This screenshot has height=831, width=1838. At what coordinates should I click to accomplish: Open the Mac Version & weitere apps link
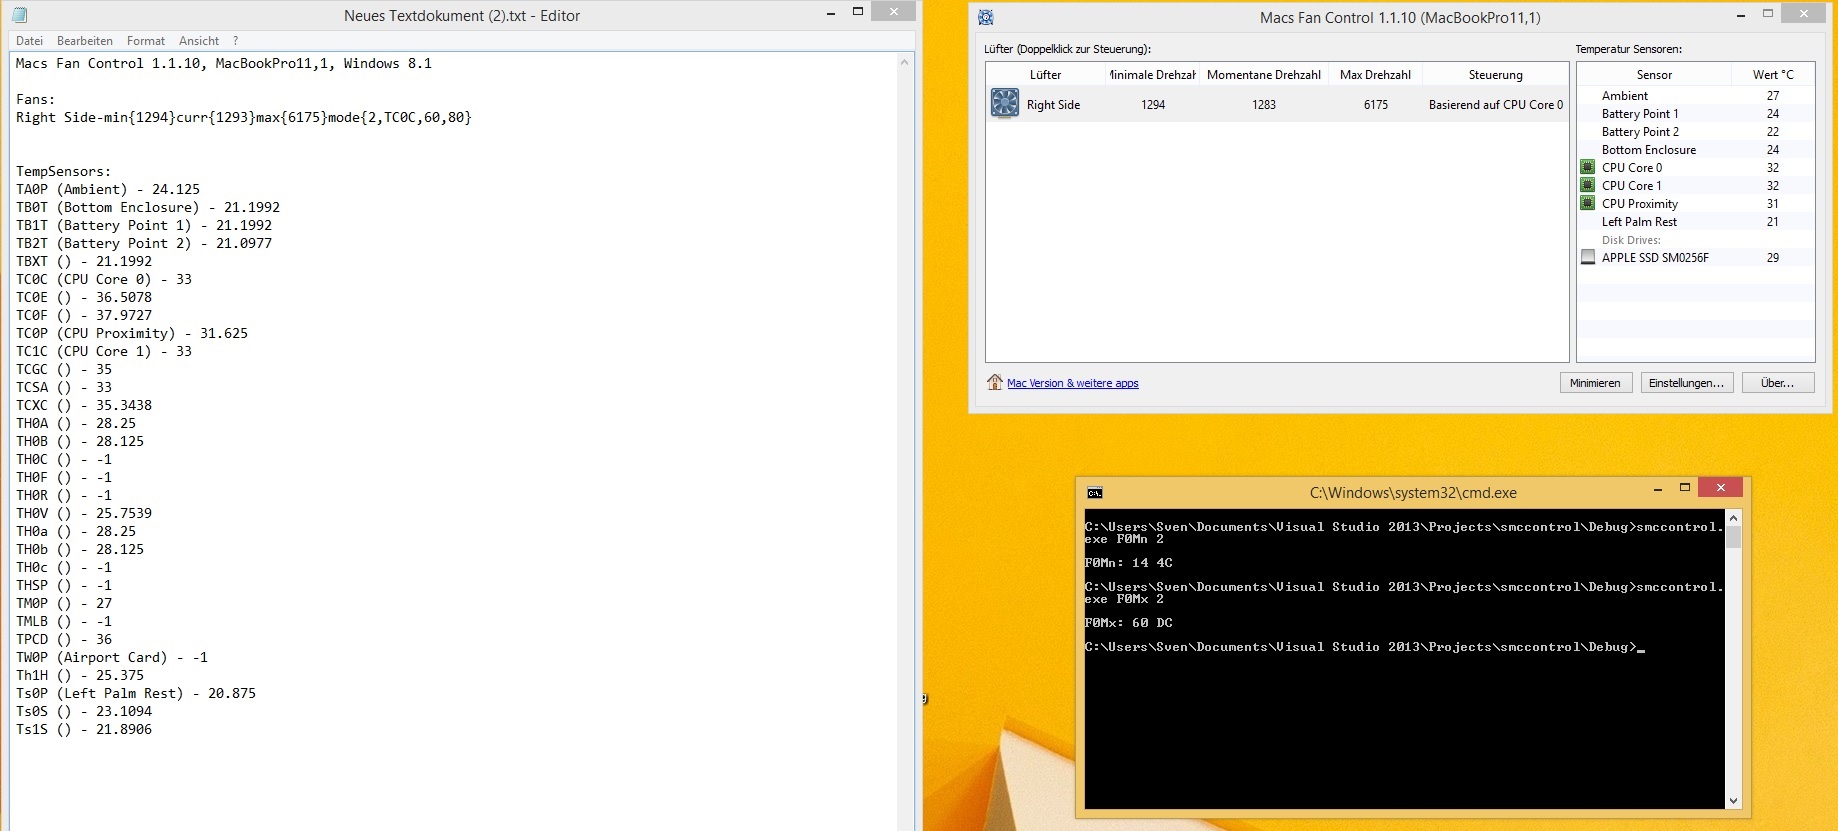point(1073,383)
